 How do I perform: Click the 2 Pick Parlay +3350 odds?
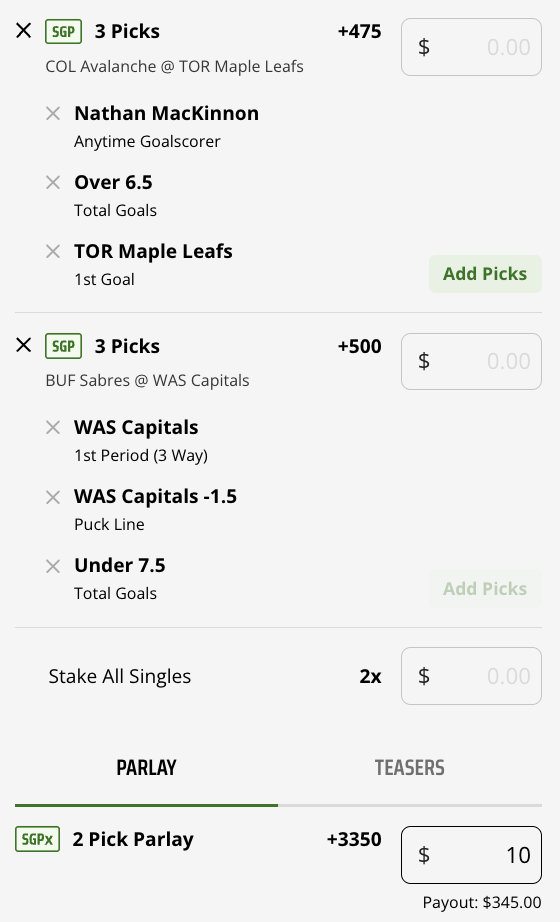(354, 839)
